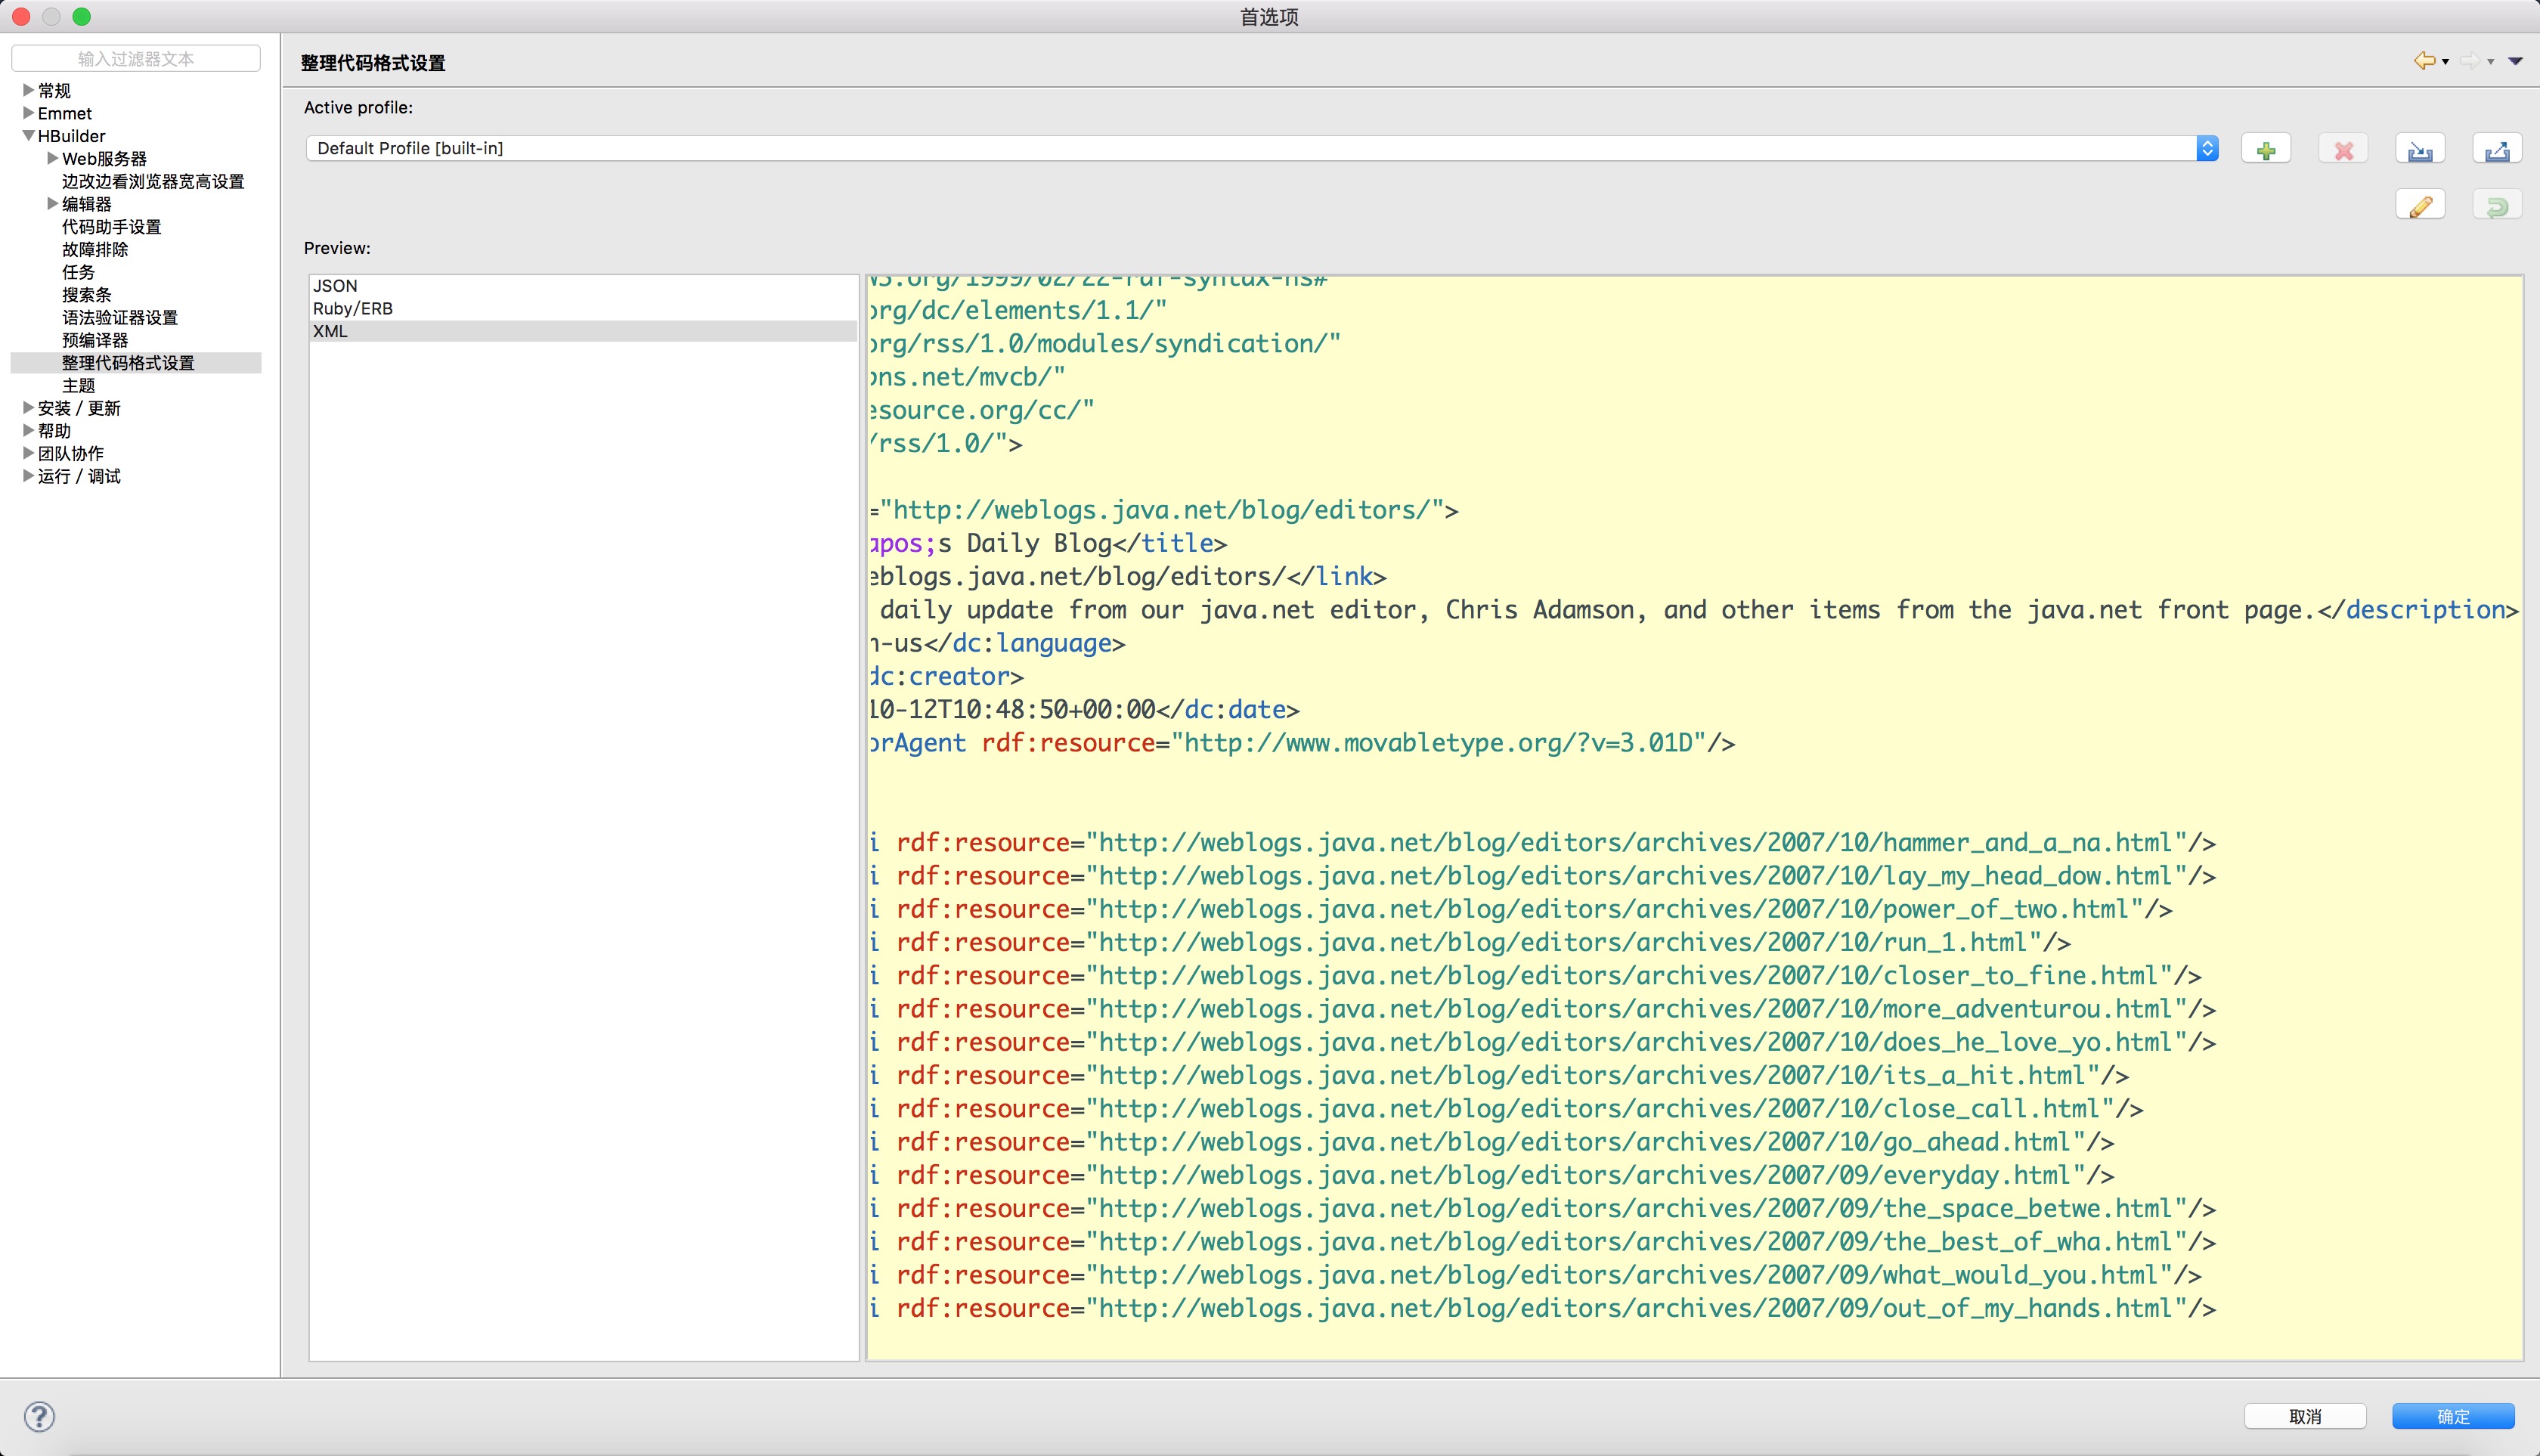Click the pencil edit profile icon

[2420, 206]
